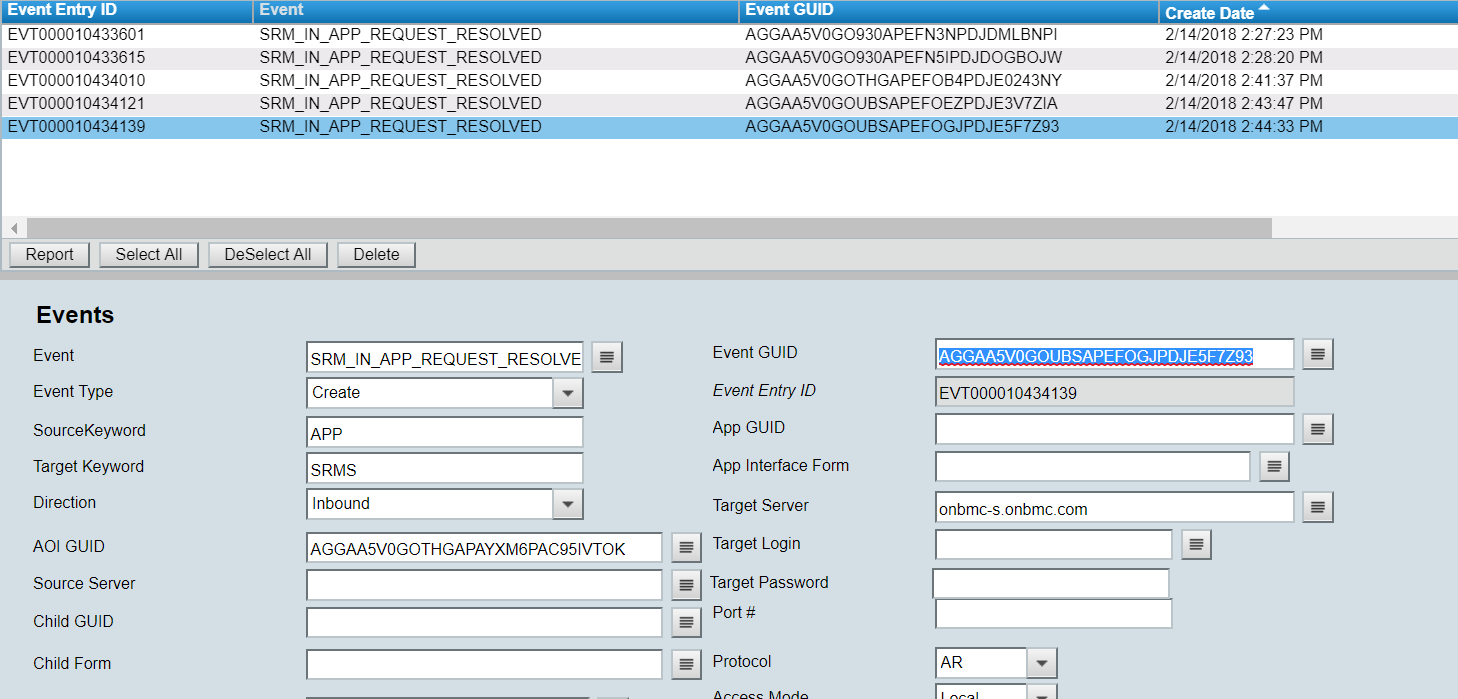This screenshot has height=699, width=1458.
Task: Click date 2/14/2018 2:28:20 PM cell
Action: click(x=1244, y=57)
